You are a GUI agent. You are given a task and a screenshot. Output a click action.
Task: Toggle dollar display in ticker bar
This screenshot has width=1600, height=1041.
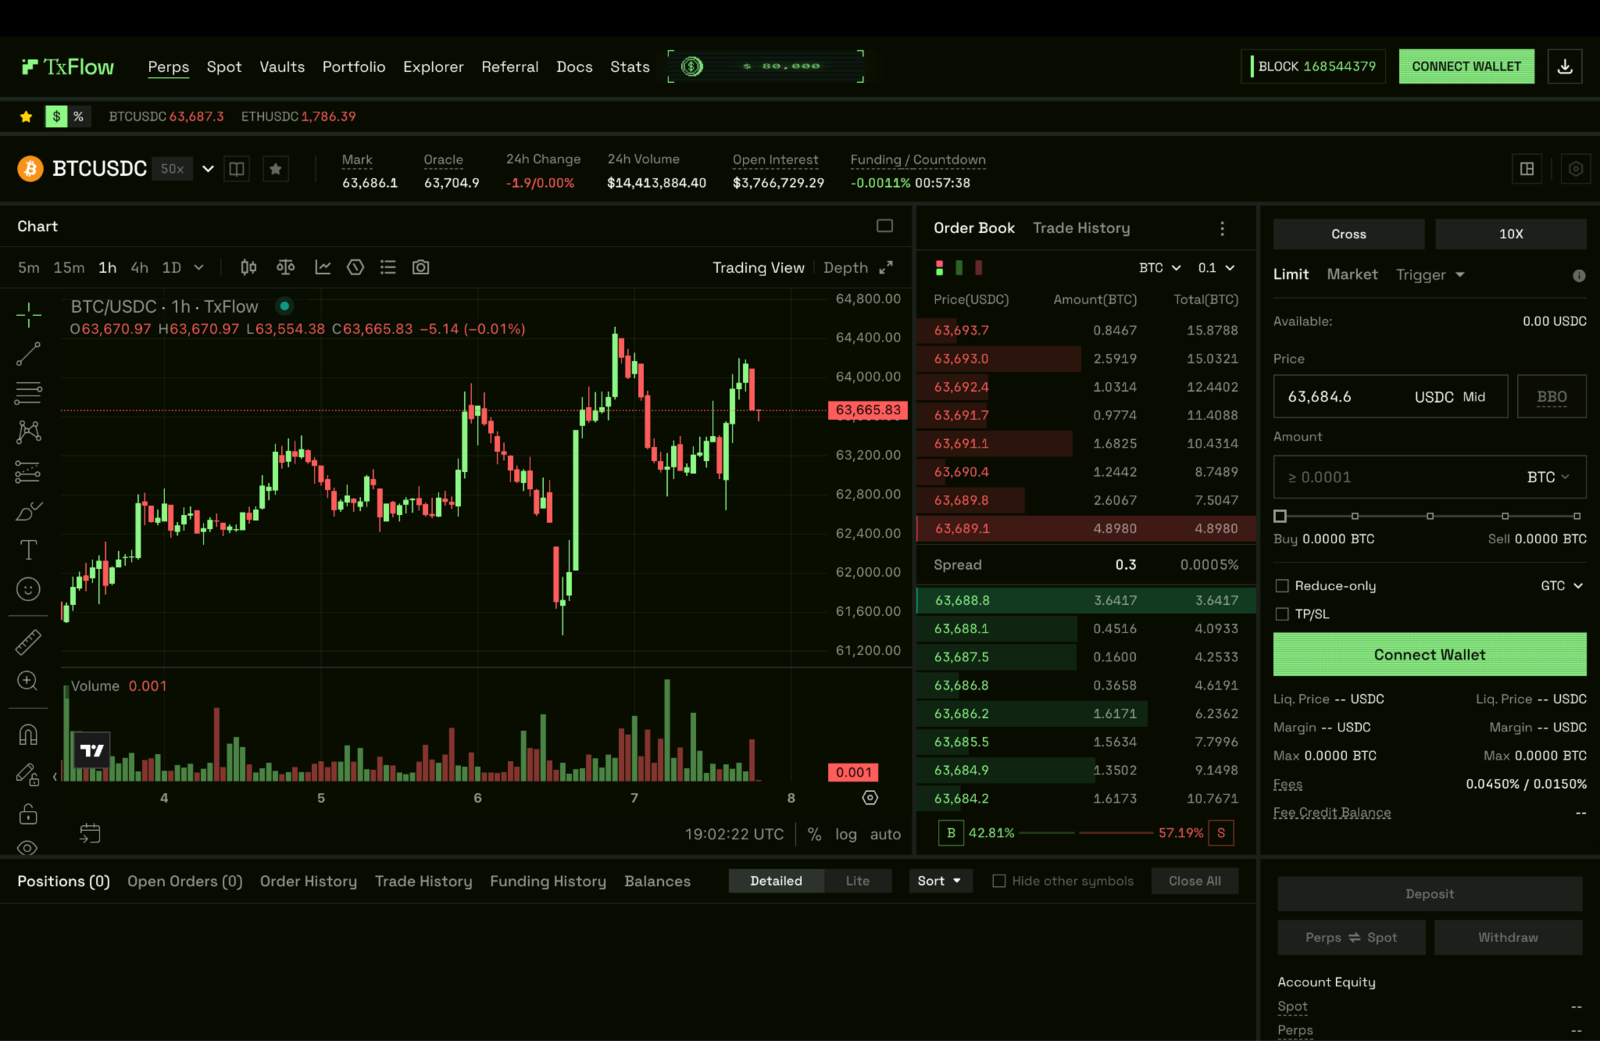pyautogui.click(x=57, y=116)
